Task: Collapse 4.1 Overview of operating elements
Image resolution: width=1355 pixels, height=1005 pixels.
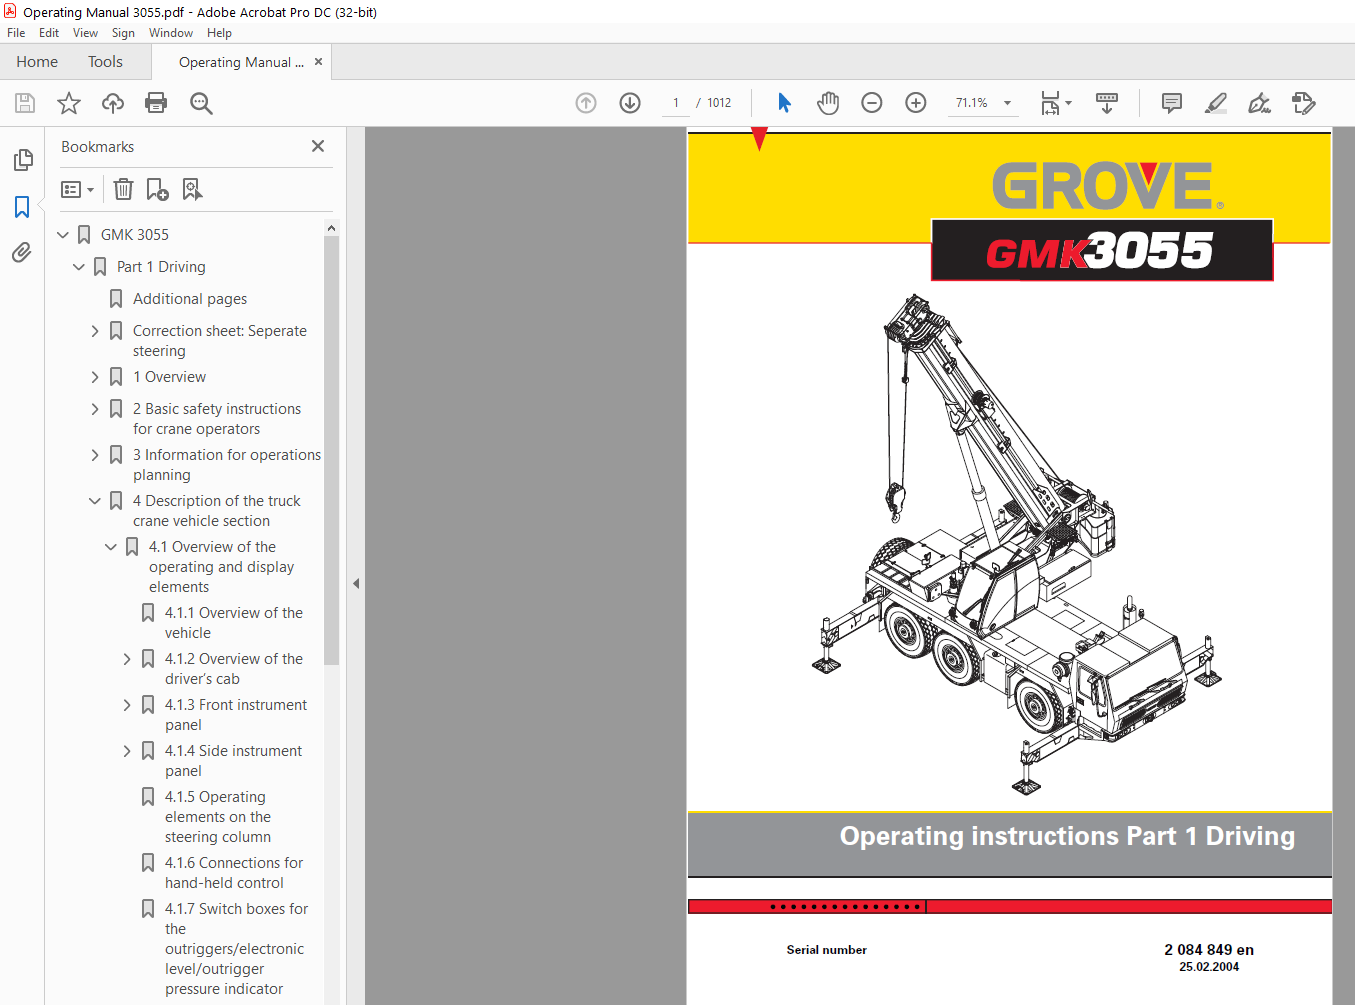Action: pyautogui.click(x=111, y=547)
